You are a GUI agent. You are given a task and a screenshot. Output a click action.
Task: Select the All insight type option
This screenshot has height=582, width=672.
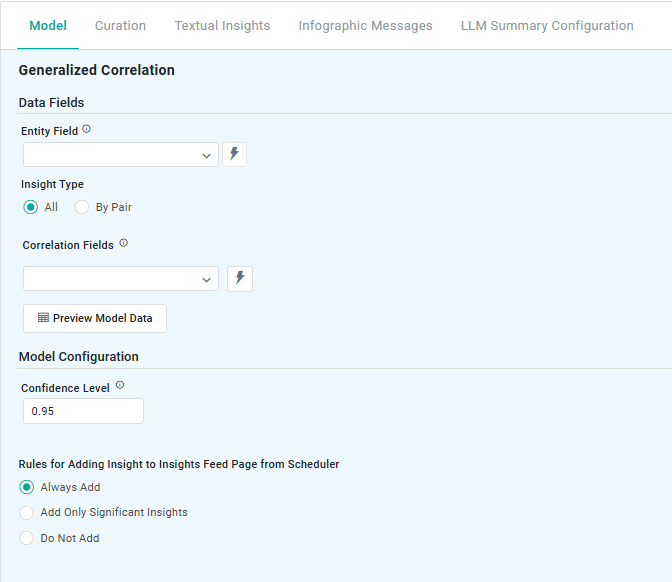tap(30, 208)
